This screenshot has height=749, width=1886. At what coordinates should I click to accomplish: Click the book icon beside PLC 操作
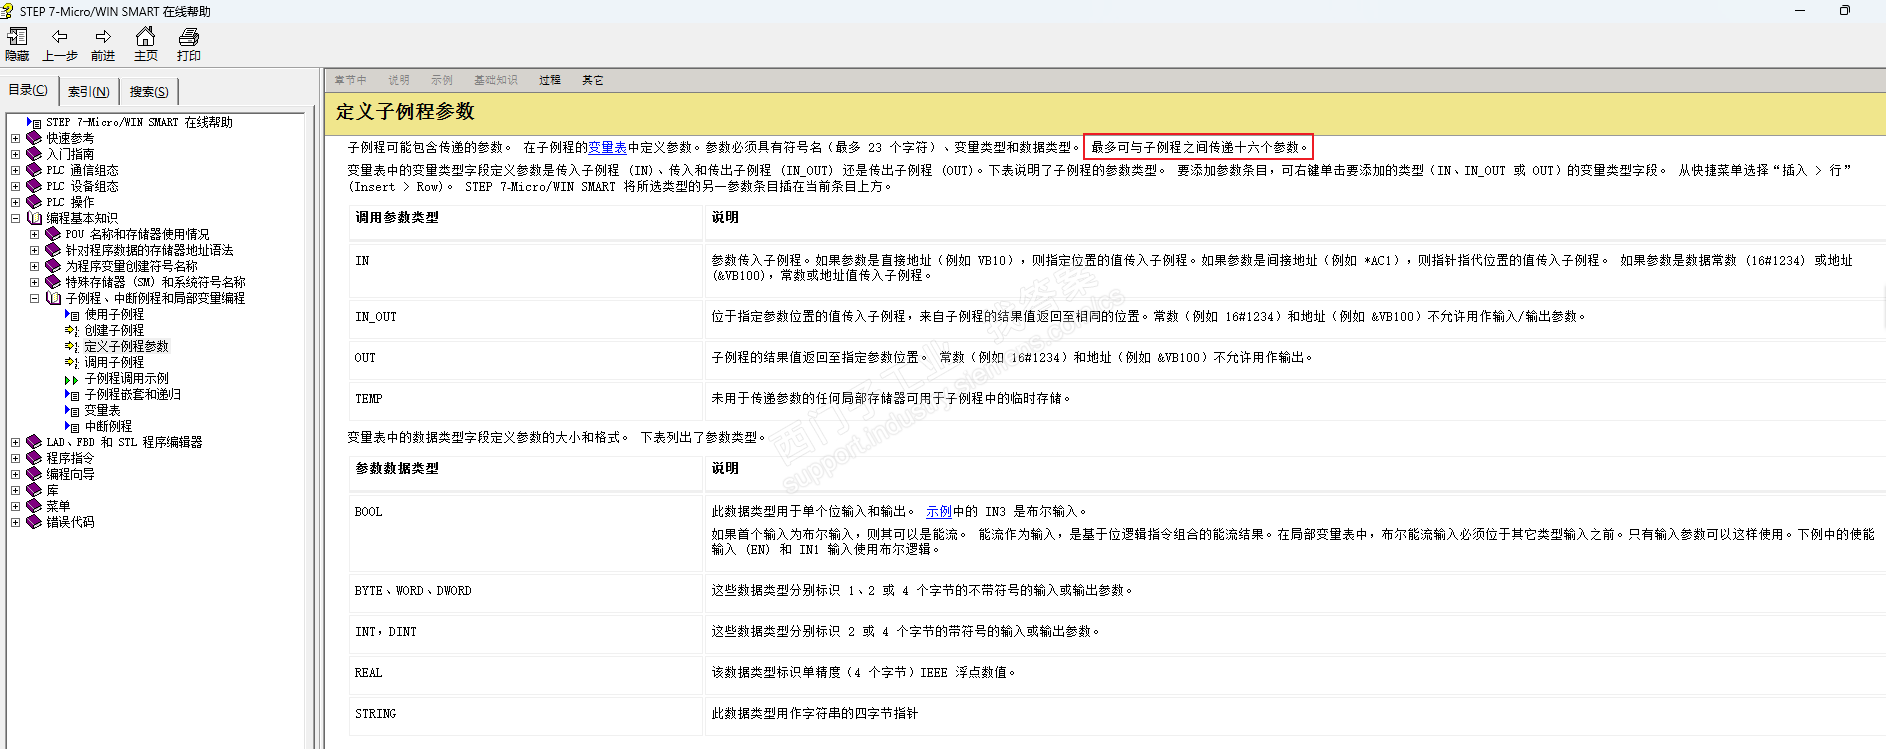[x=34, y=202]
